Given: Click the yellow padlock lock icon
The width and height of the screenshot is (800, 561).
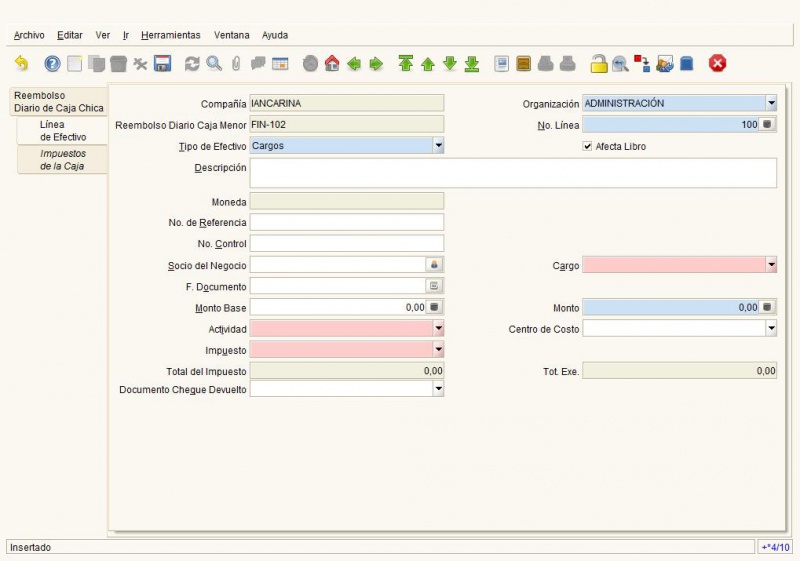Looking at the screenshot, I should tap(599, 64).
